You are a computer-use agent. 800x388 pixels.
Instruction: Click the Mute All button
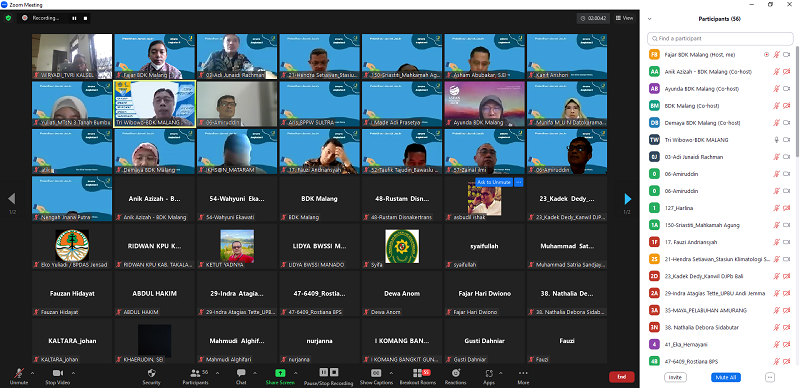(x=726, y=377)
